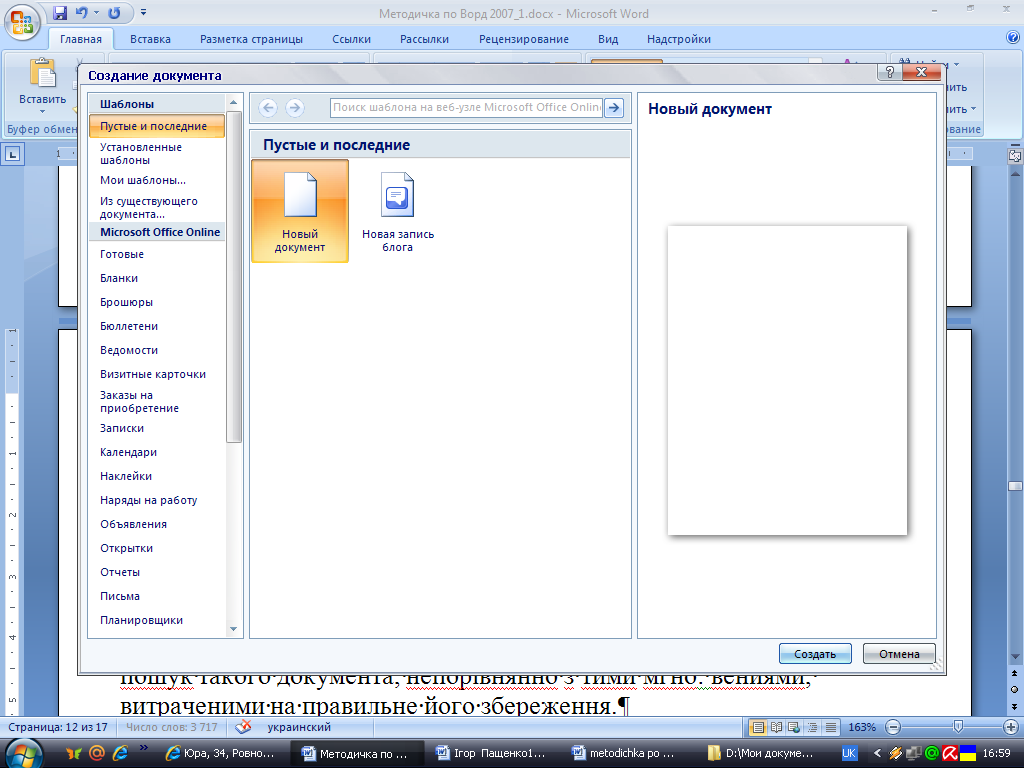The height and width of the screenshot is (768, 1024).
Task: Redo via the Quick Access toolbar
Action: pyautogui.click(x=114, y=13)
